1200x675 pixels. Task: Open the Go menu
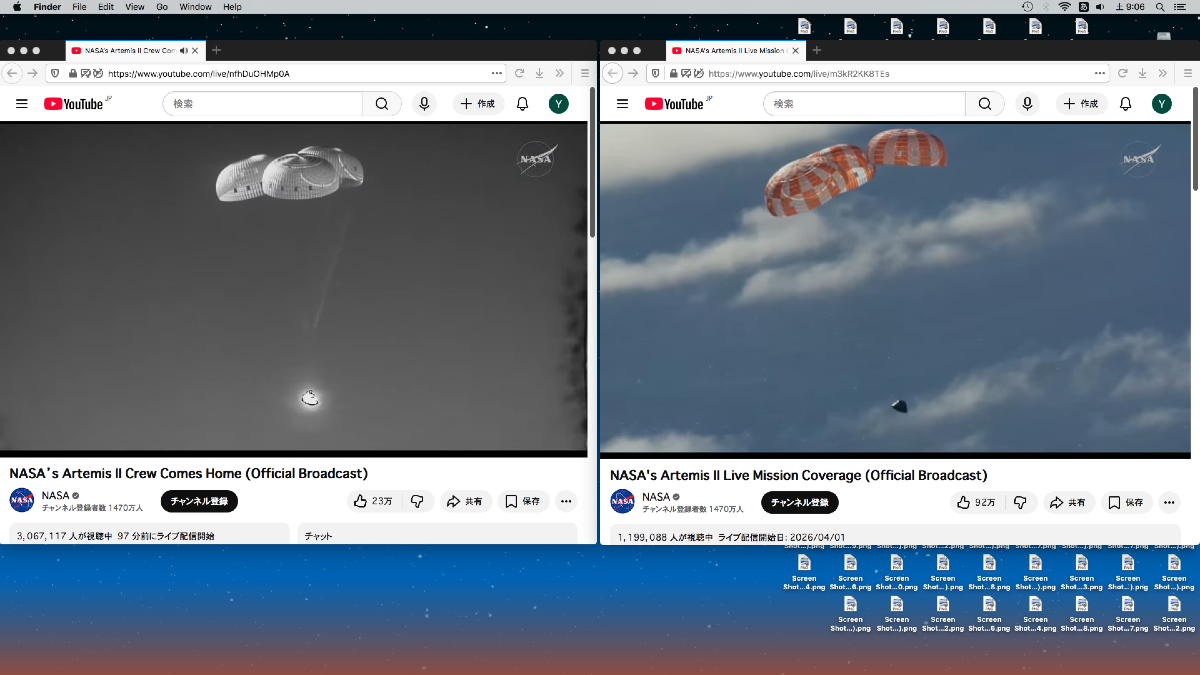tap(162, 7)
